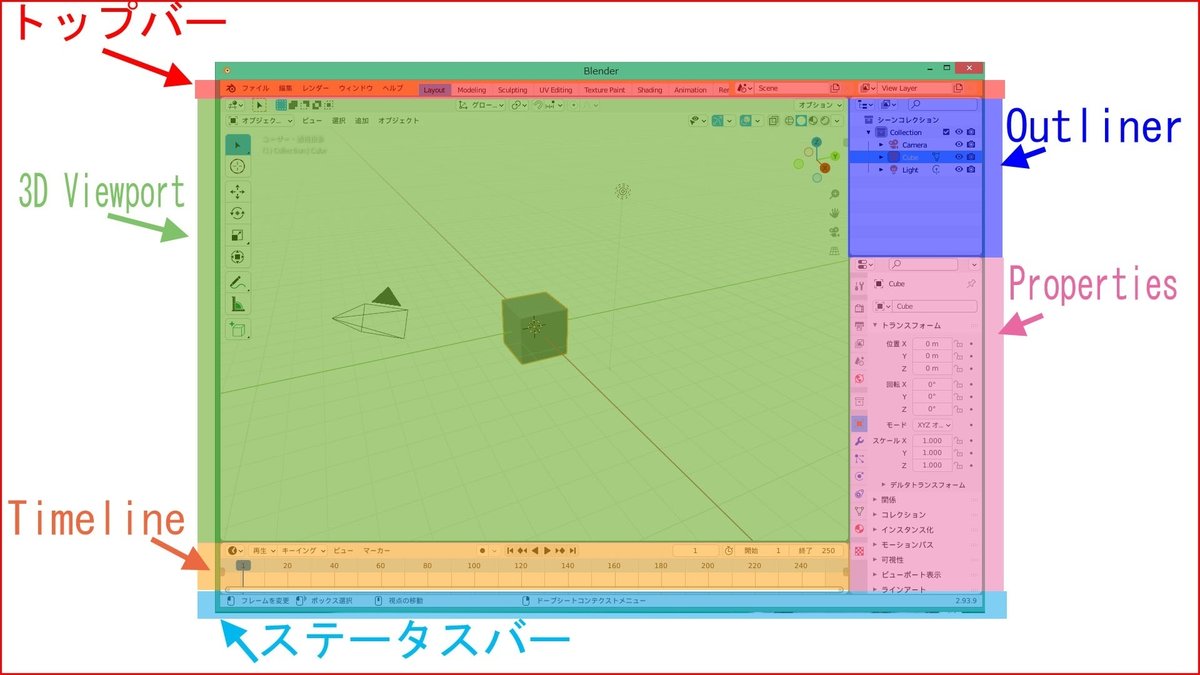Select the Scale tool
Viewport: 1200px width, 675px height.
pyautogui.click(x=237, y=235)
